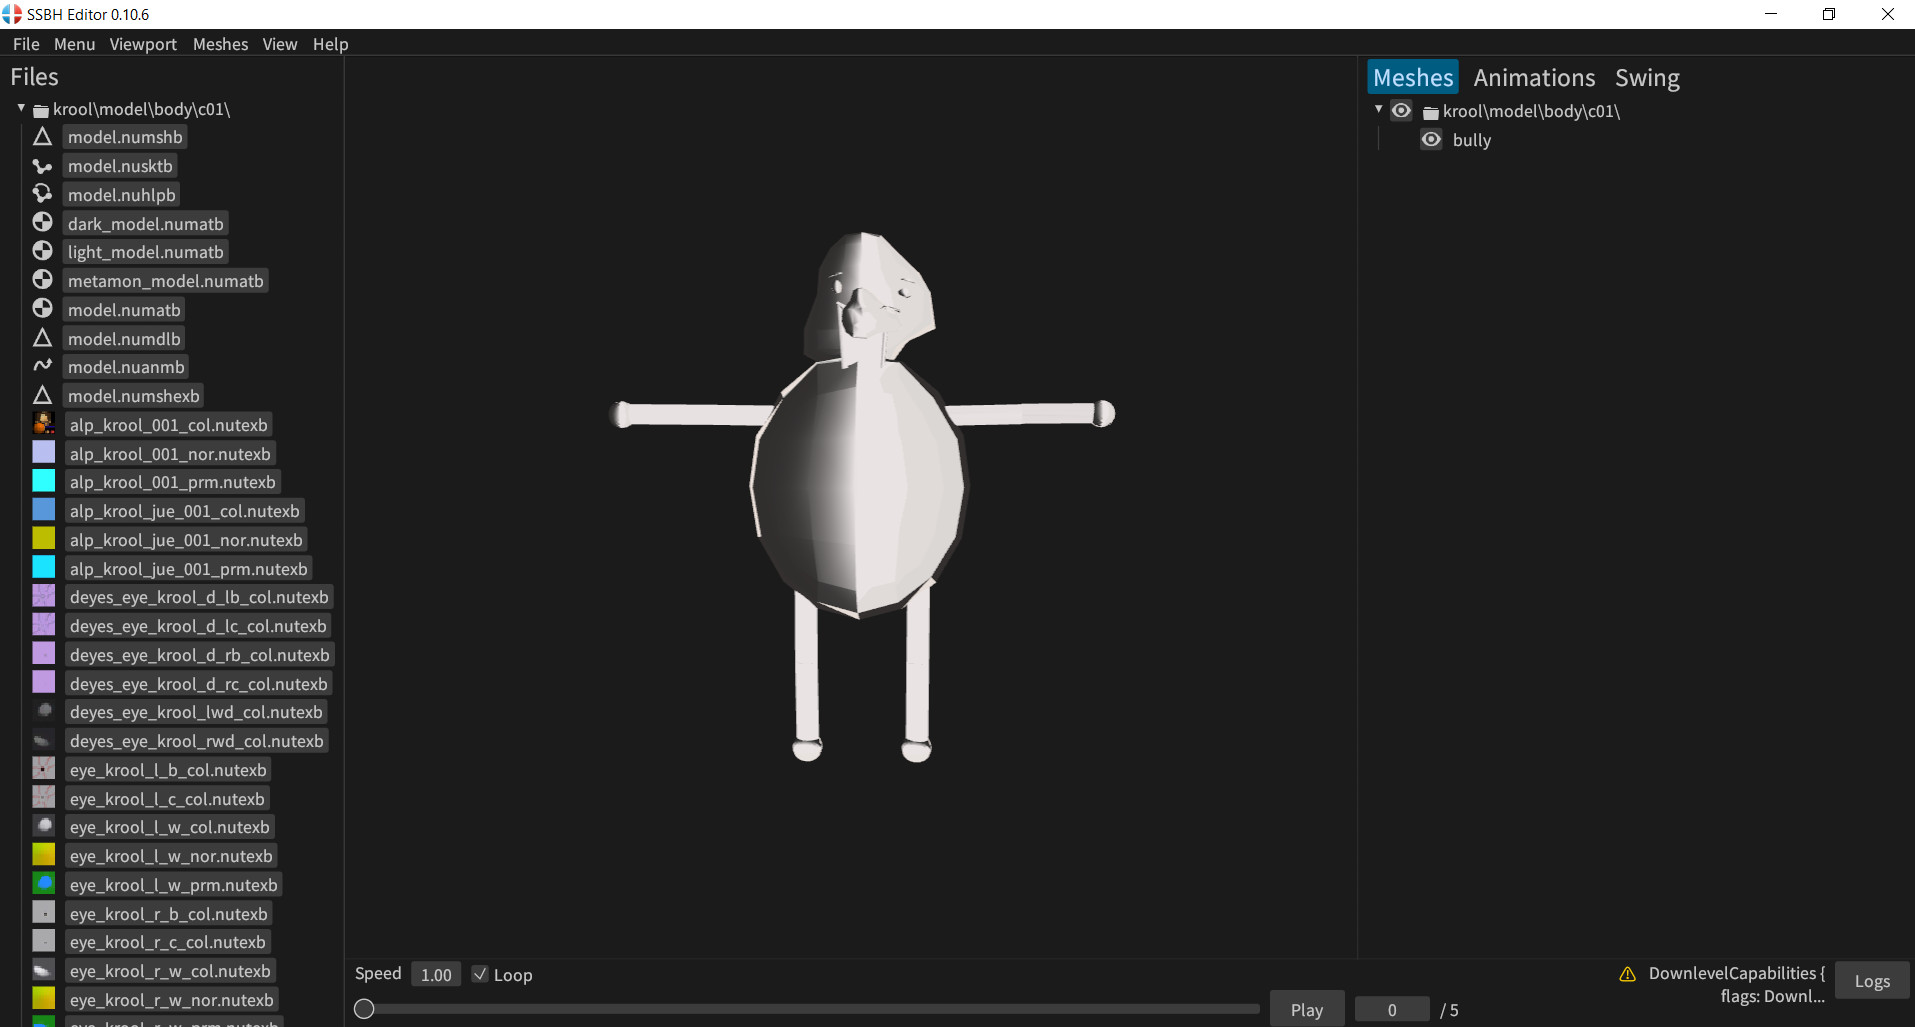
Task: Click cyan thumbnail for alp_krool_jue_001_prm.nutexb
Action: pos(44,568)
